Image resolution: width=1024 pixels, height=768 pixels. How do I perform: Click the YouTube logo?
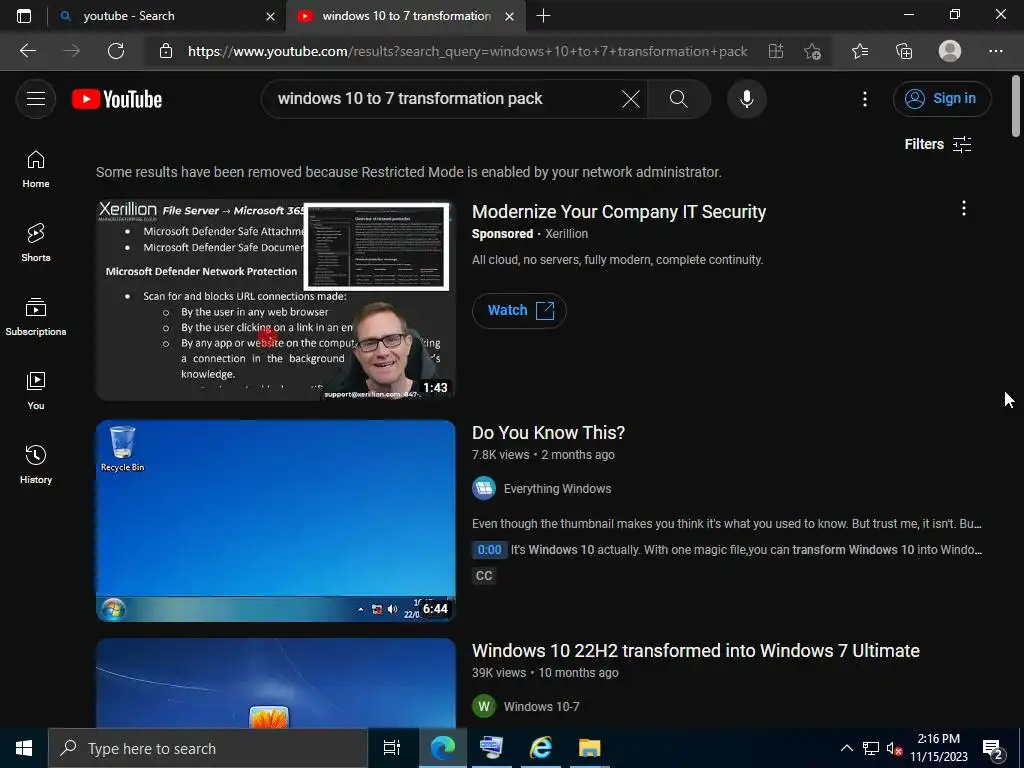click(117, 99)
